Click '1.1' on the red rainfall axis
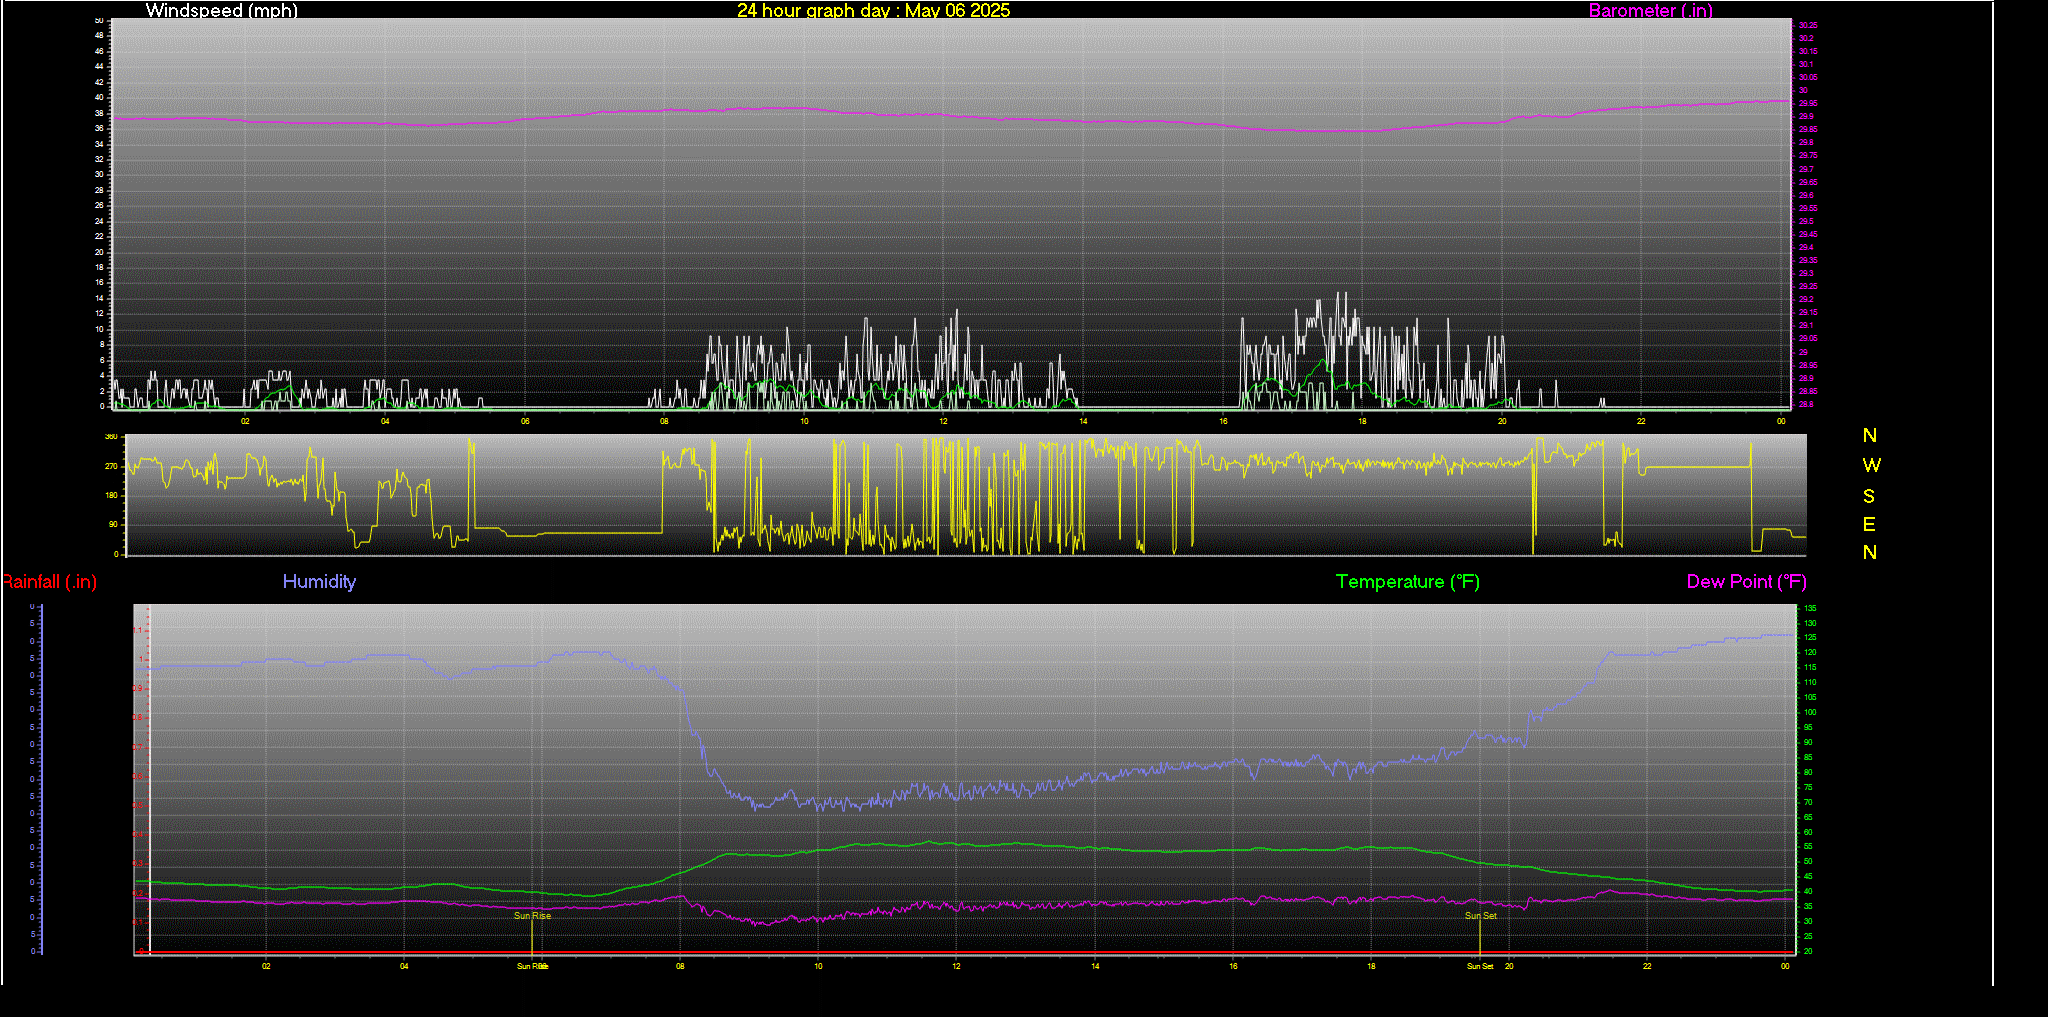The height and width of the screenshot is (1017, 2048). (x=137, y=630)
